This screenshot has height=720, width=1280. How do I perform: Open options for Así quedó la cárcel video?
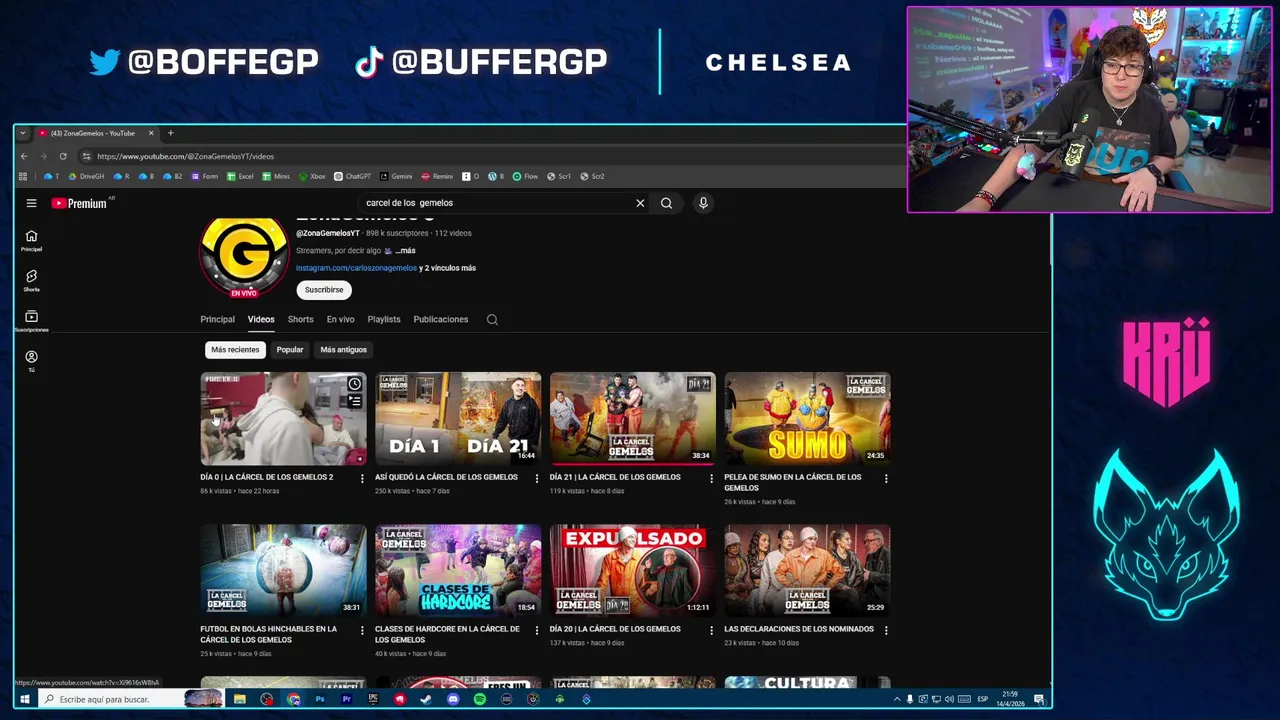(537, 479)
